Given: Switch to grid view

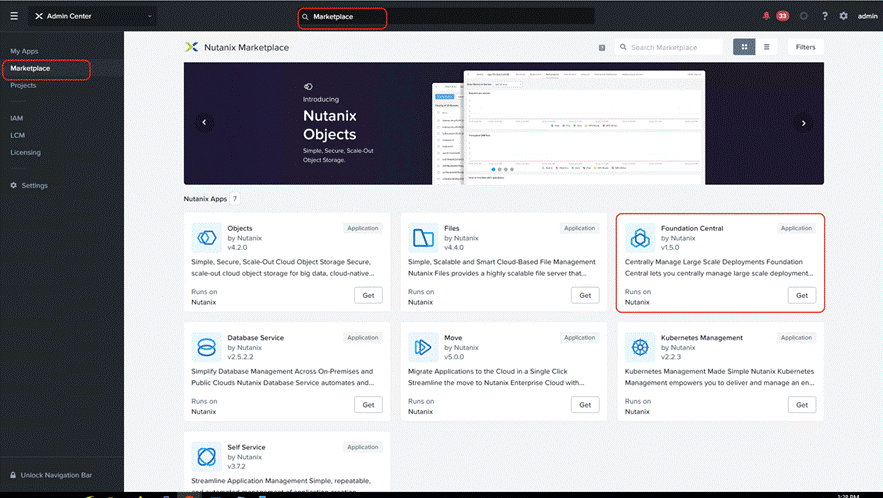Looking at the screenshot, I should (744, 47).
